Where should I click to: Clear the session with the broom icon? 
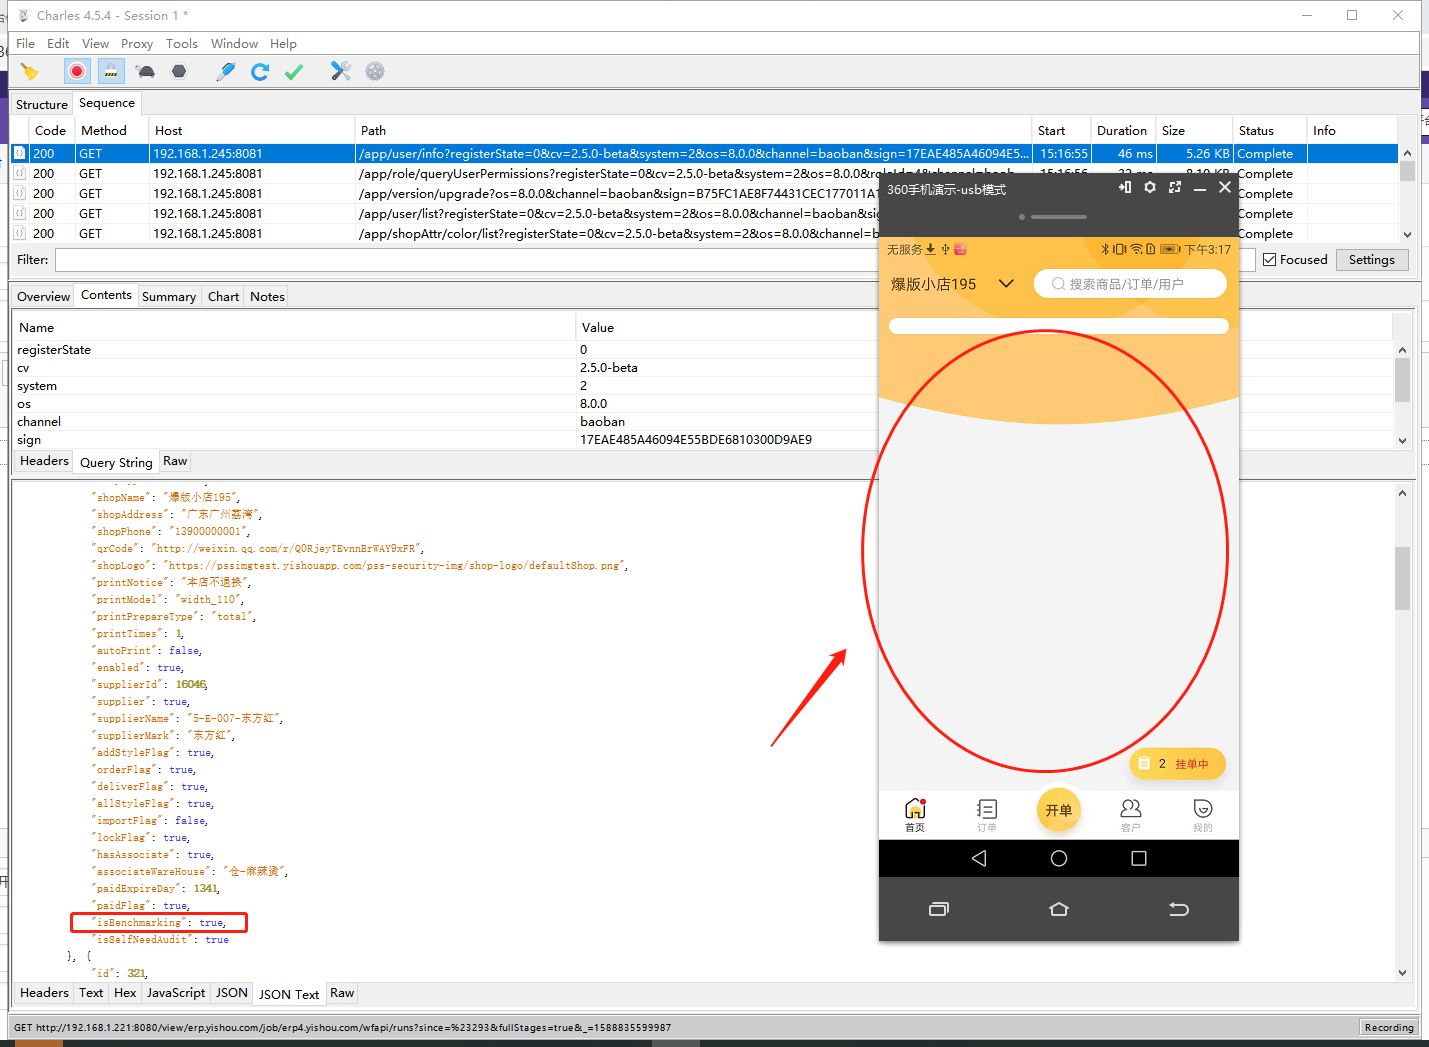30,71
